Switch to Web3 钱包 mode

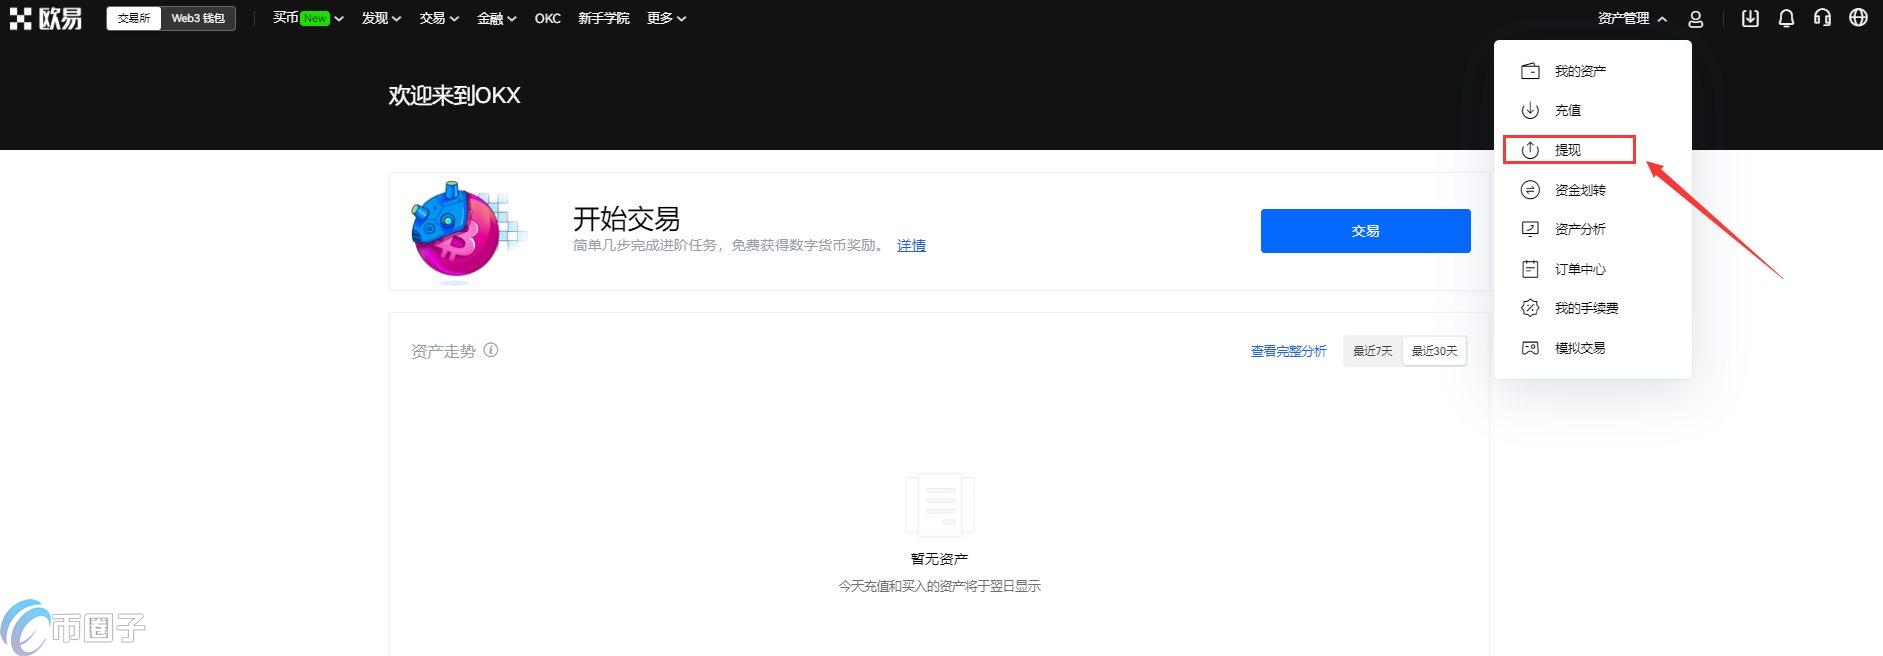click(198, 18)
